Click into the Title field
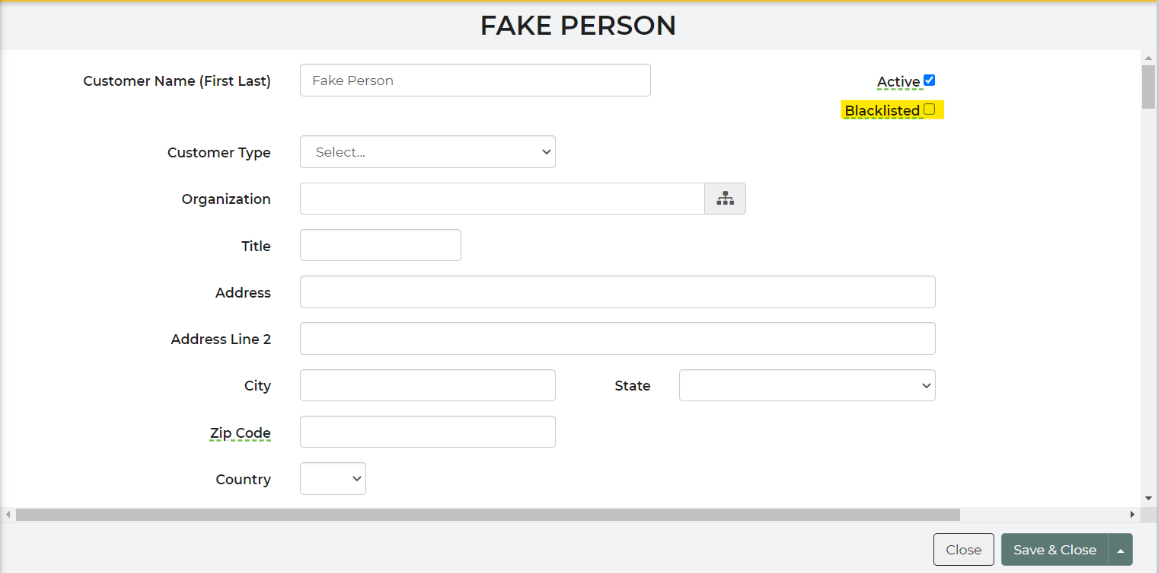The image size is (1159, 573). pyautogui.click(x=381, y=245)
